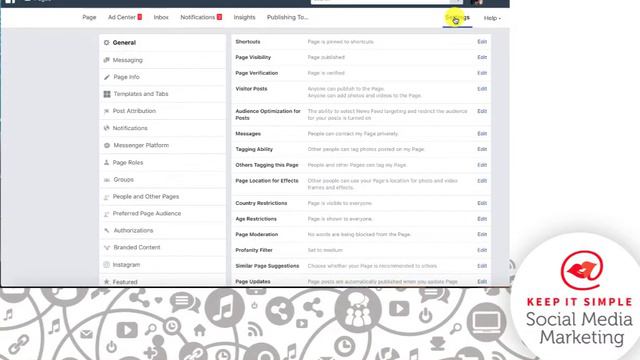The width and height of the screenshot is (640, 360).
Task: Click the Messaging chat icon in sidebar
Action: click(x=107, y=60)
